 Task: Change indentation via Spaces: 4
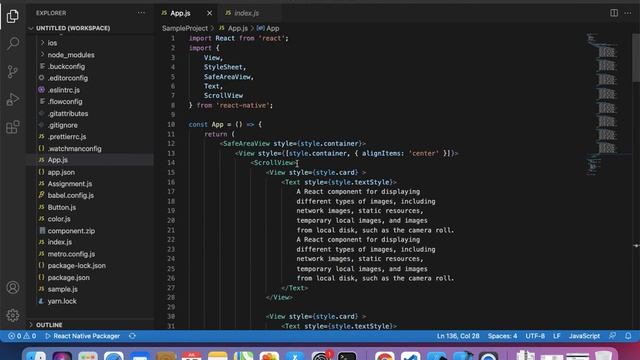[x=502, y=336]
